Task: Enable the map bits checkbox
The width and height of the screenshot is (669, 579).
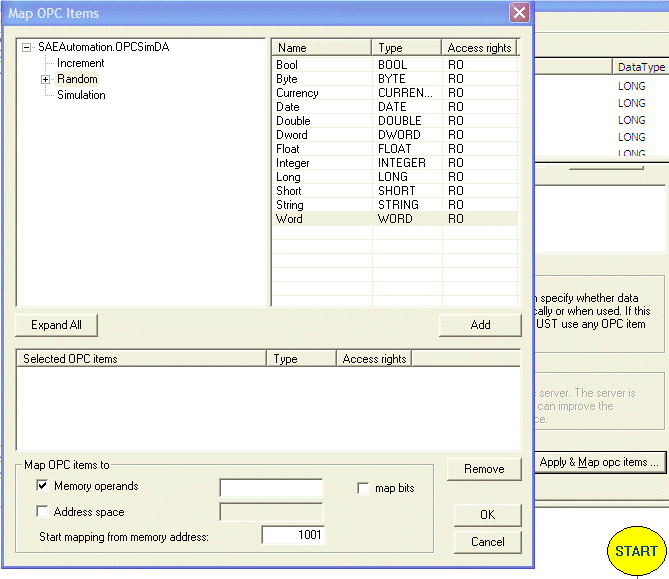Action: pyautogui.click(x=365, y=488)
